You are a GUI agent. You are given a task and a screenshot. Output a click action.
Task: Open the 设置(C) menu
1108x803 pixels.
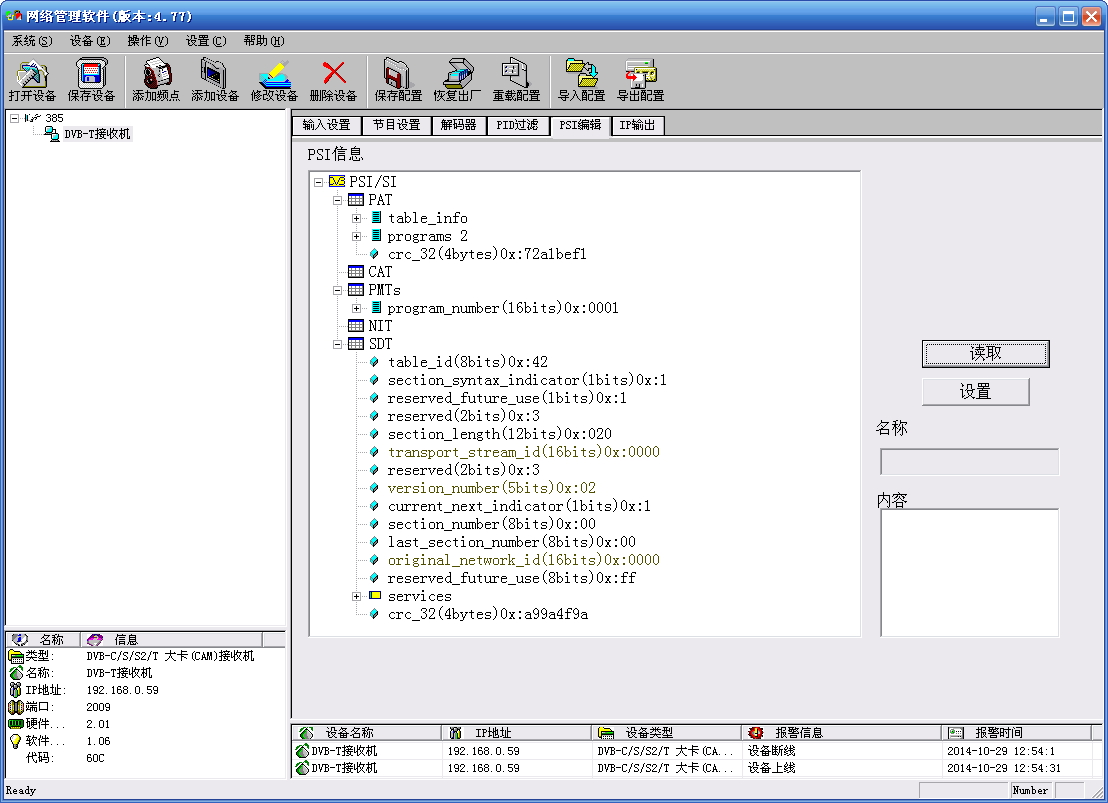[206, 41]
